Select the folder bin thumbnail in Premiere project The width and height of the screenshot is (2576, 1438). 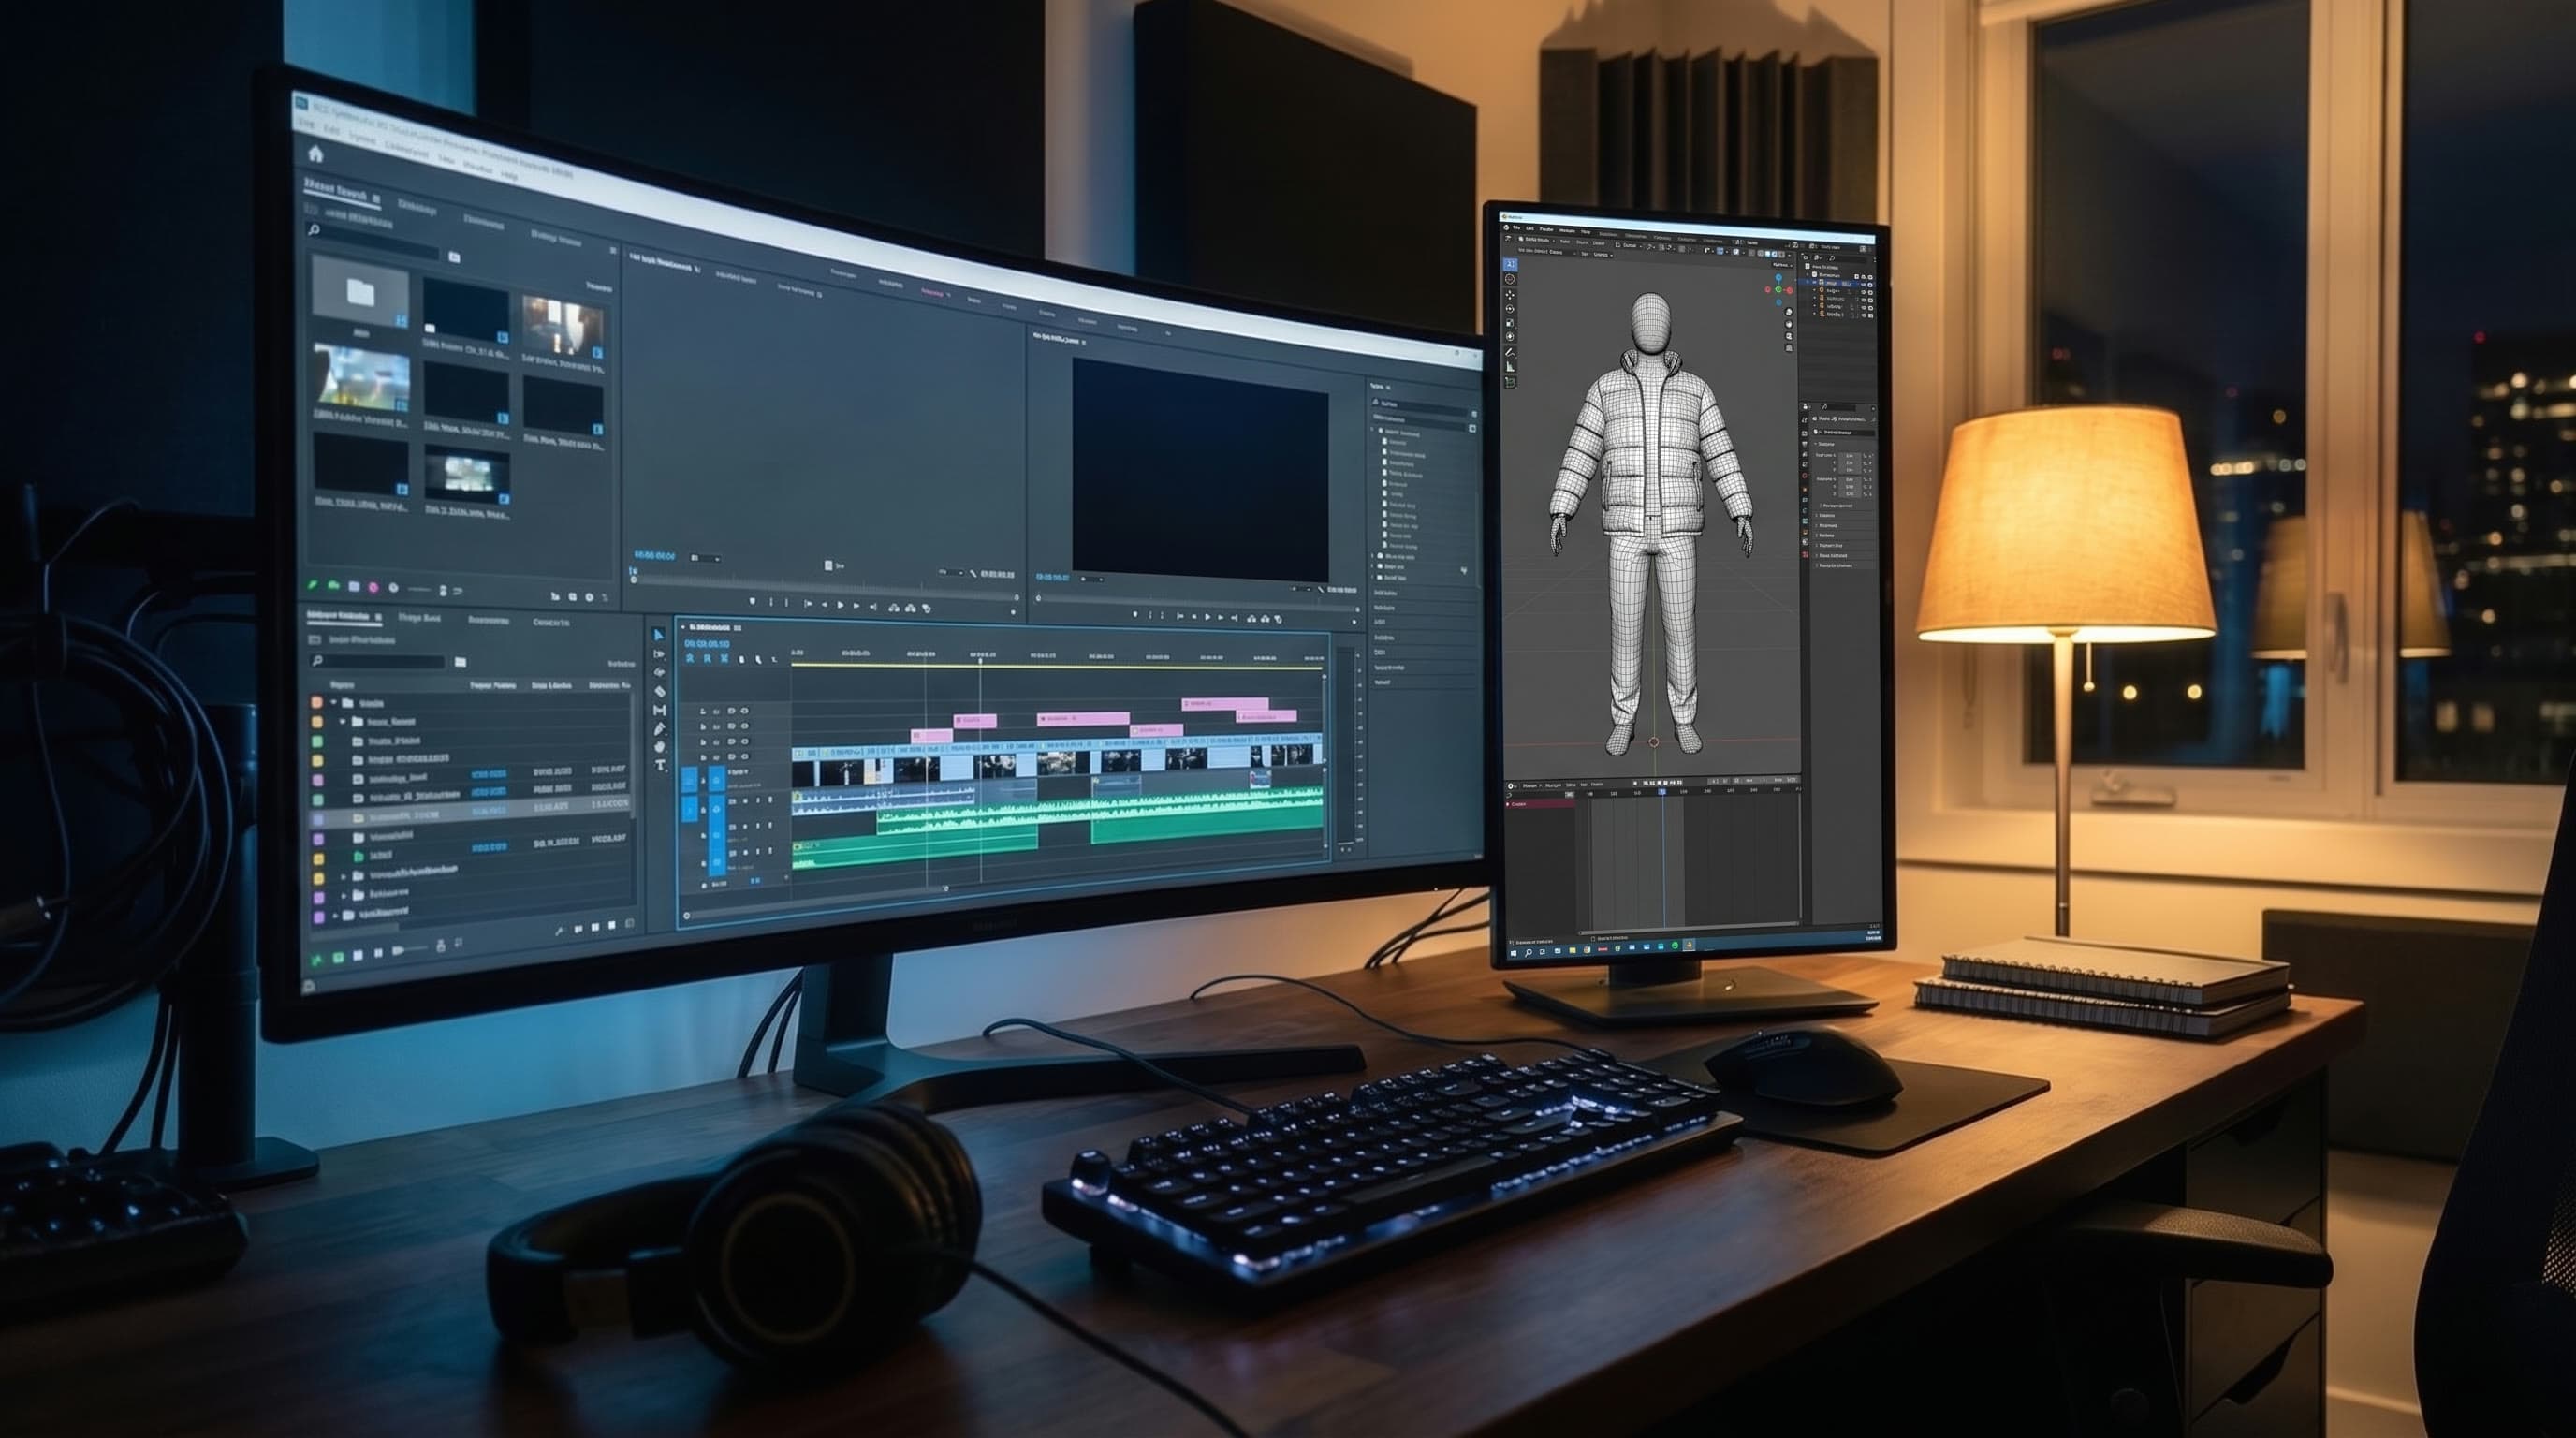360,290
